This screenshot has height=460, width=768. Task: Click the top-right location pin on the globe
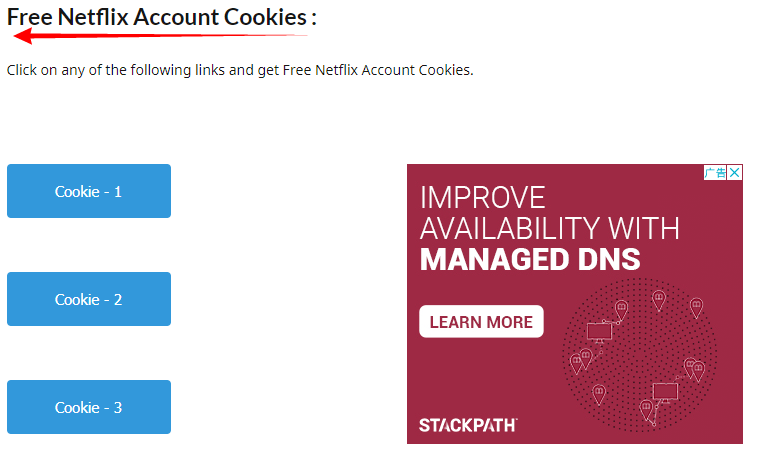pyautogui.click(x=696, y=307)
